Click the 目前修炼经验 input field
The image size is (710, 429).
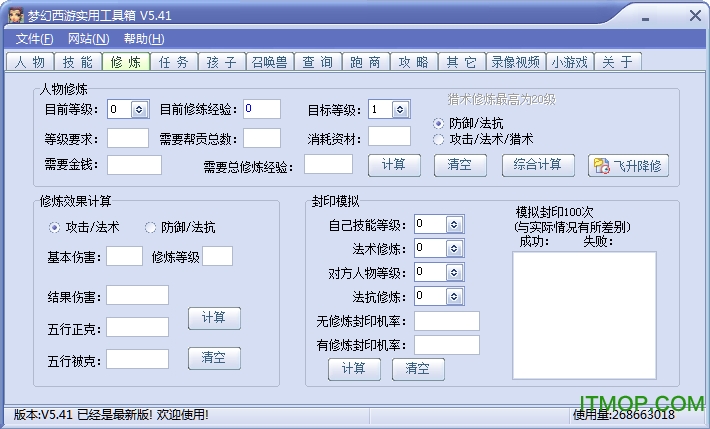(262, 109)
